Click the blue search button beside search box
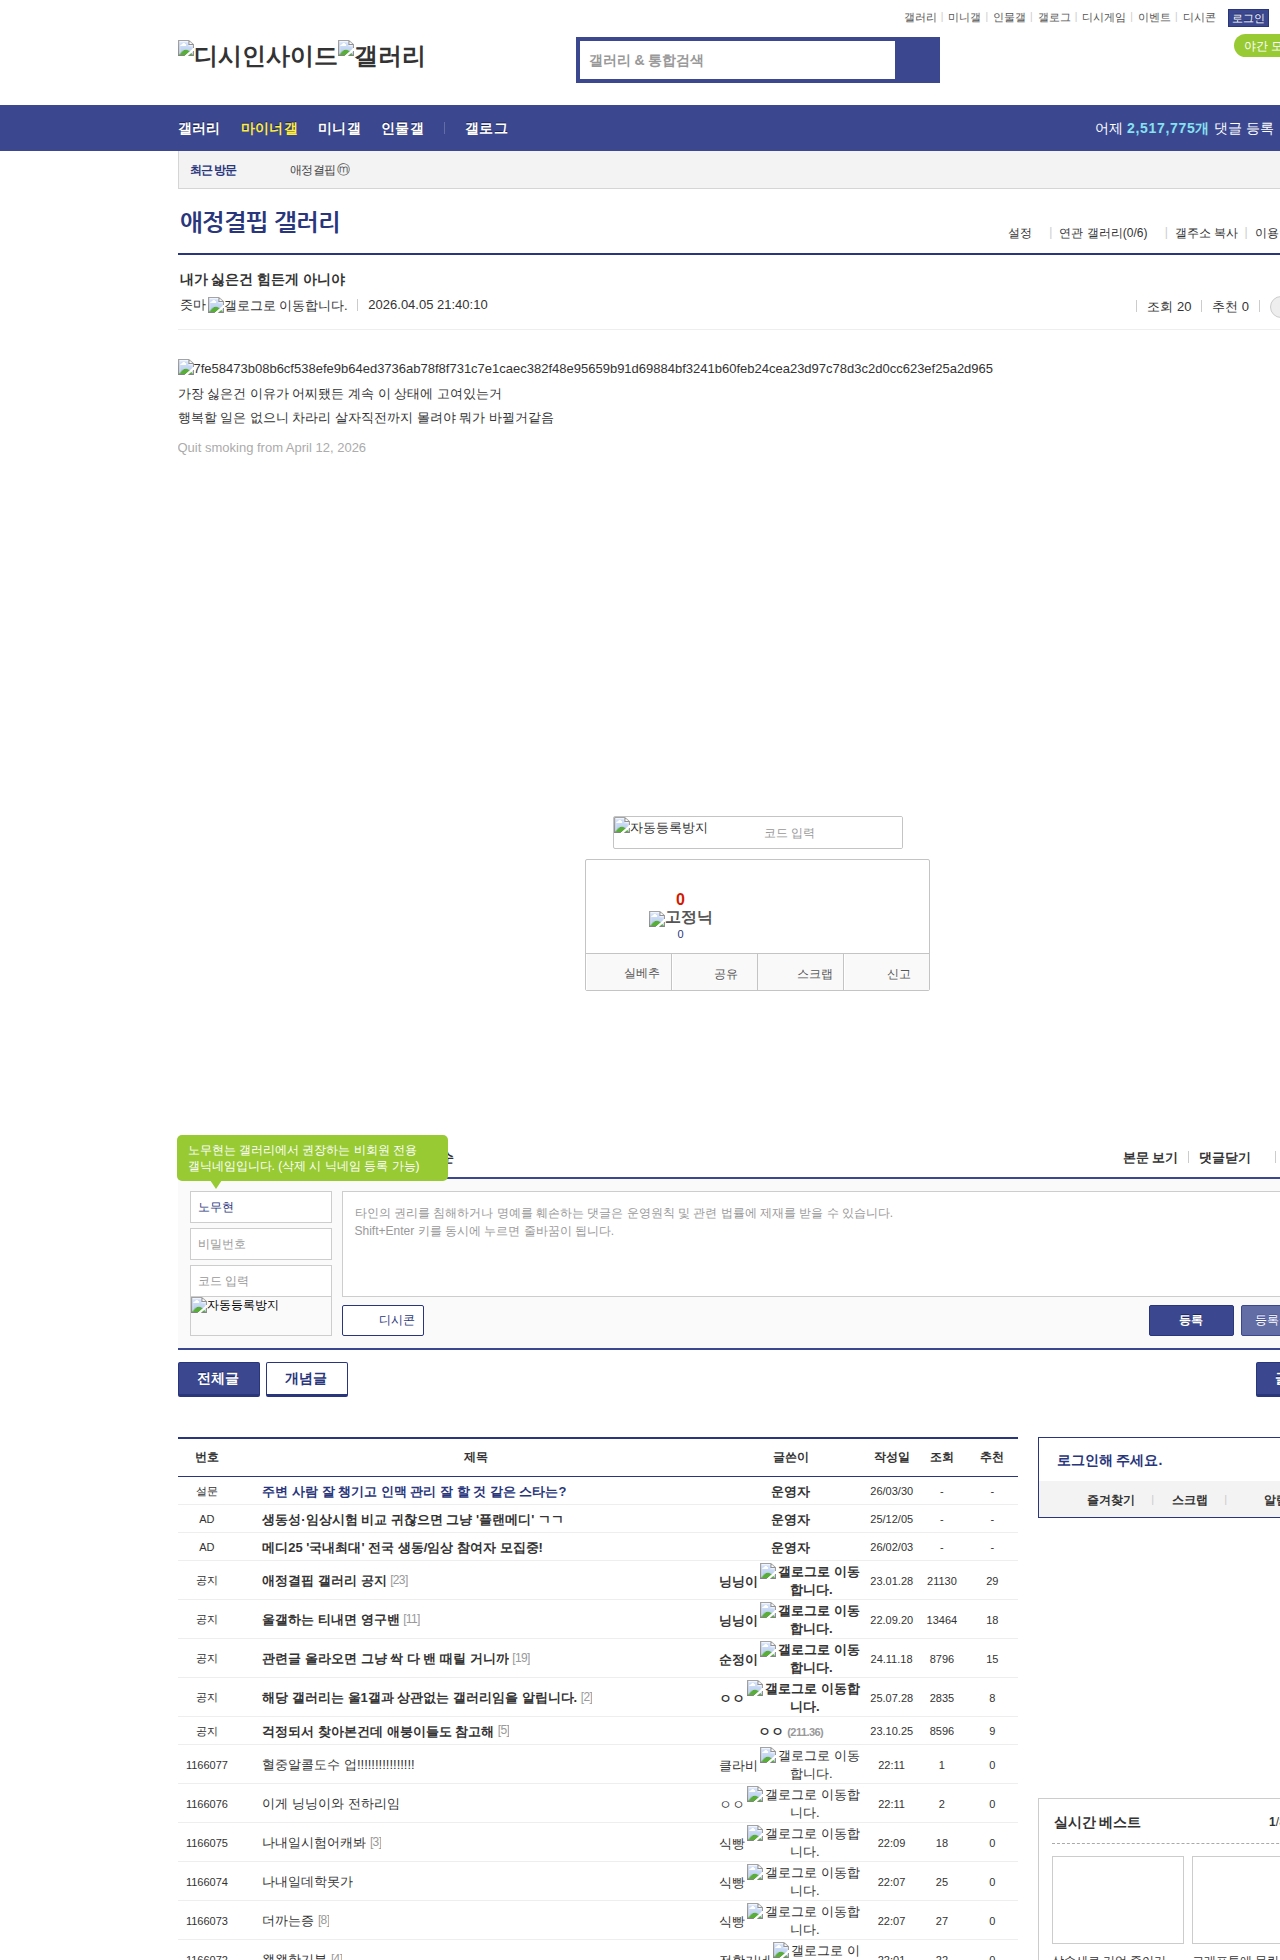 tap(917, 60)
